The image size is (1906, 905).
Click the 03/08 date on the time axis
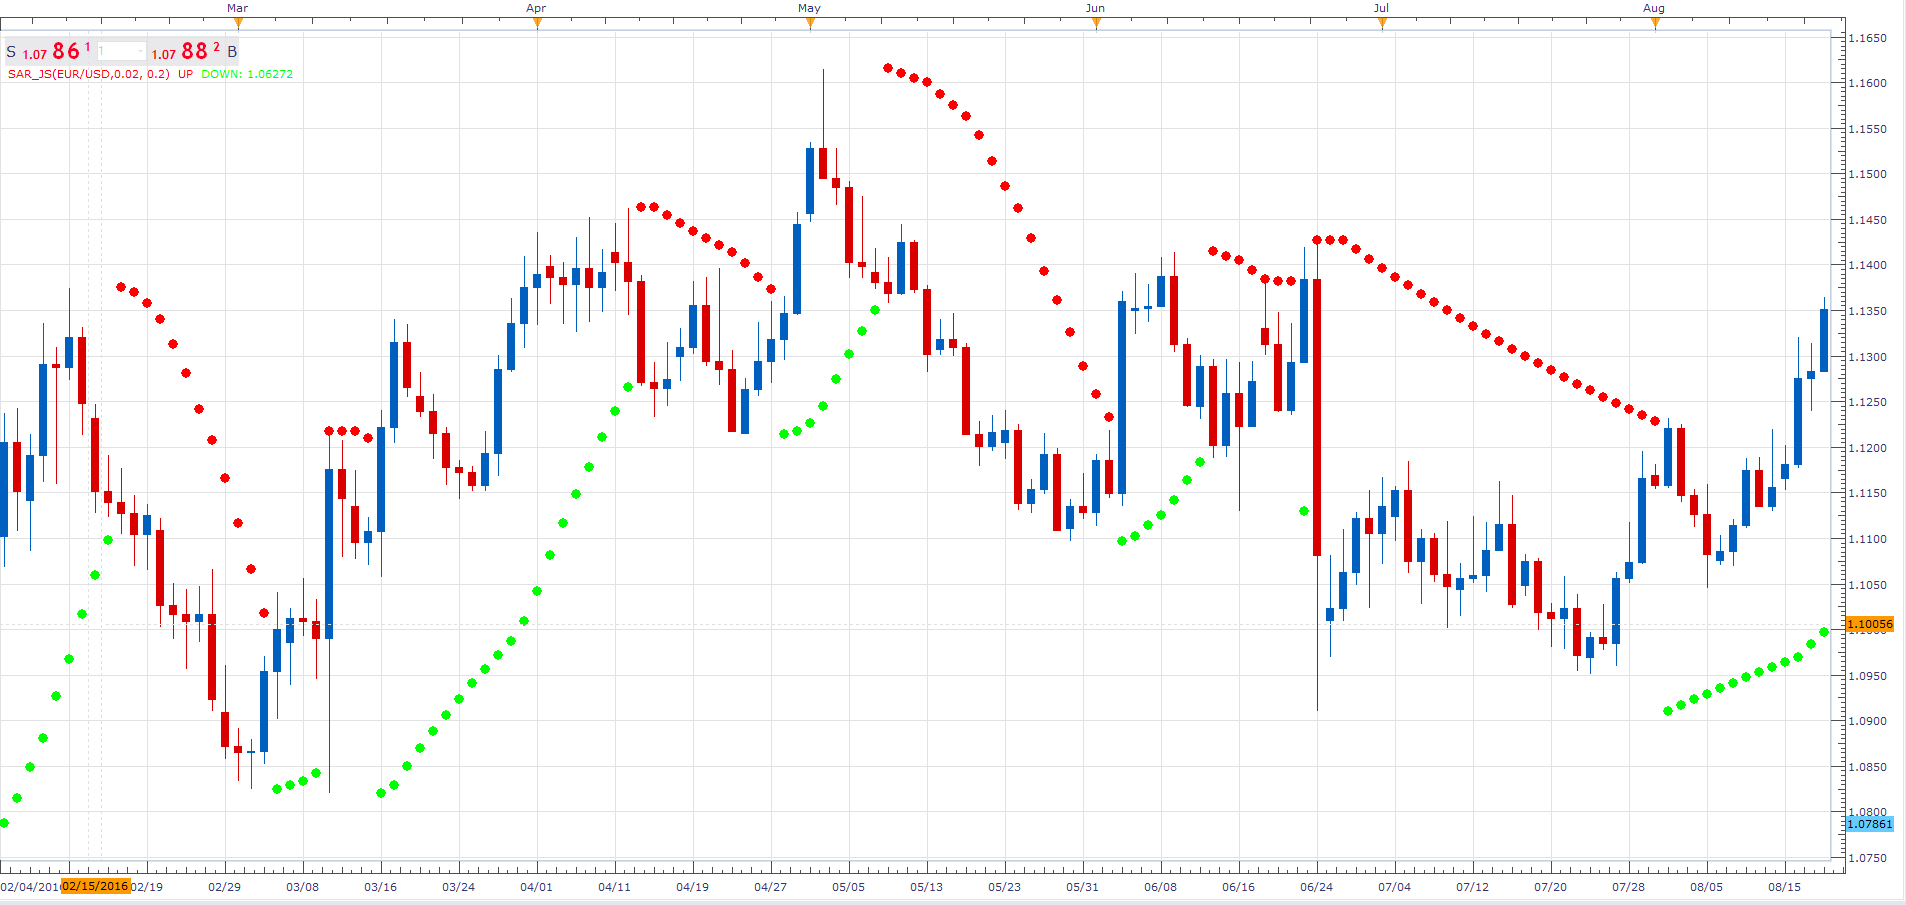click(x=302, y=887)
